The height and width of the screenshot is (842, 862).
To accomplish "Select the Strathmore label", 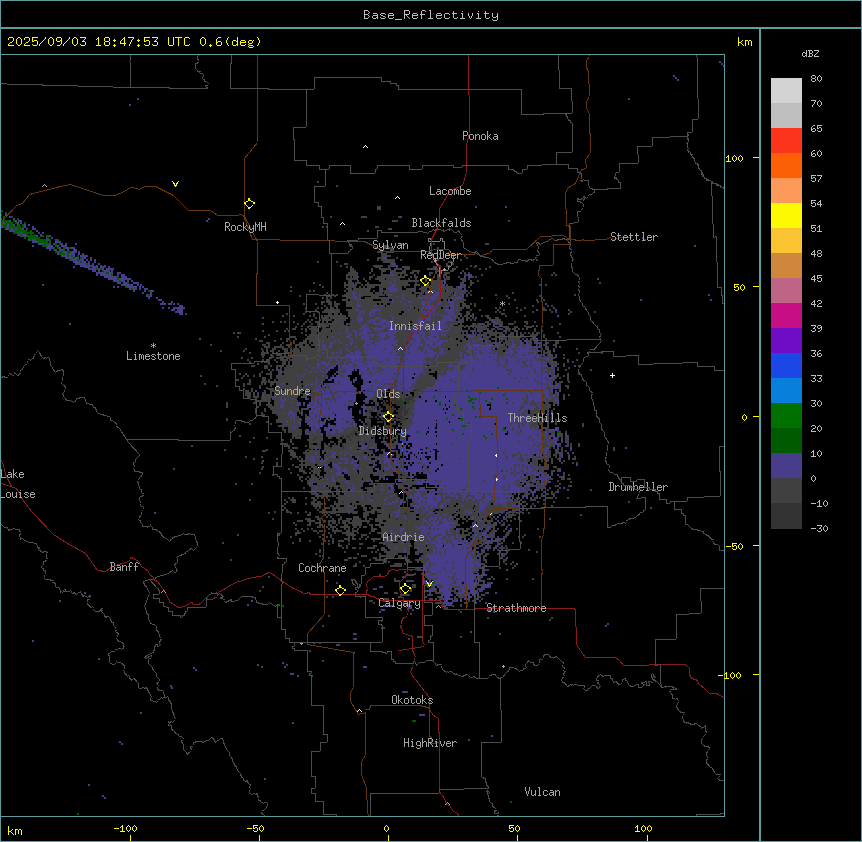I will point(516,608).
